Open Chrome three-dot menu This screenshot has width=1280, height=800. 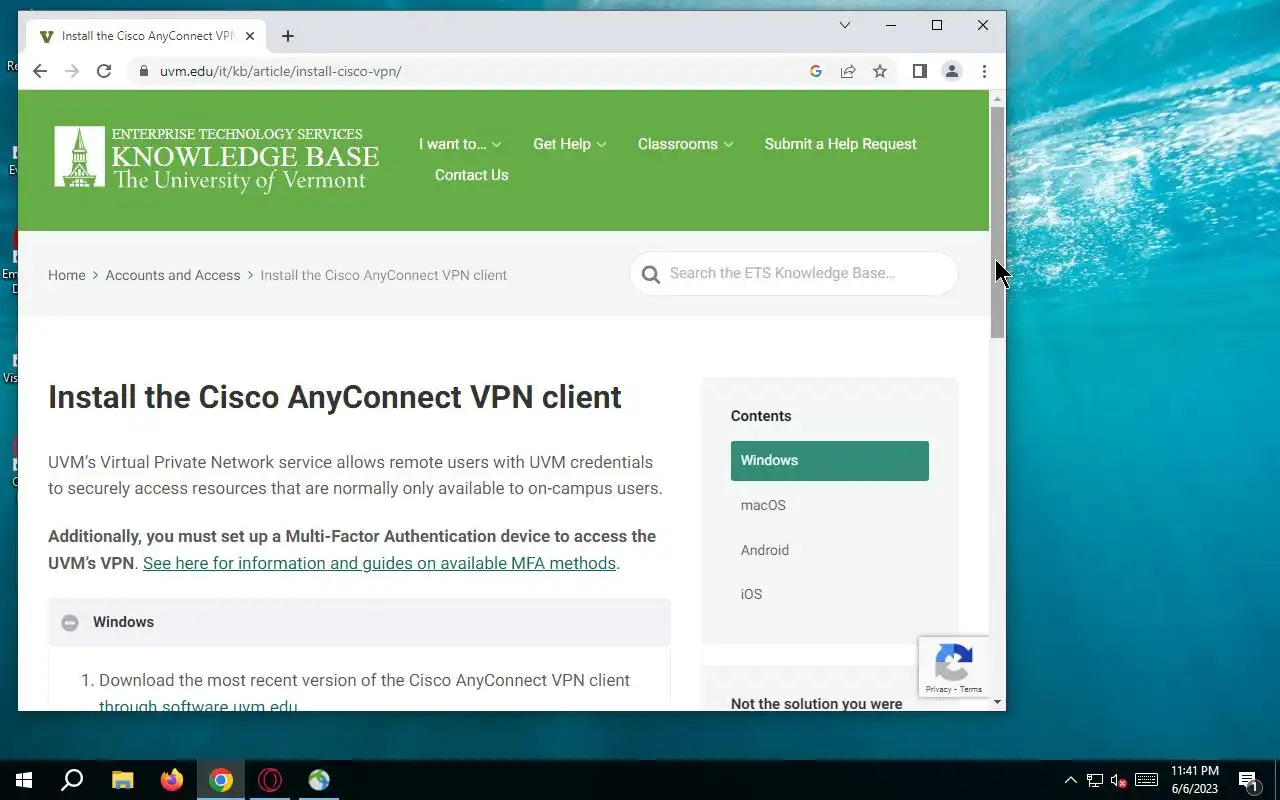(984, 71)
